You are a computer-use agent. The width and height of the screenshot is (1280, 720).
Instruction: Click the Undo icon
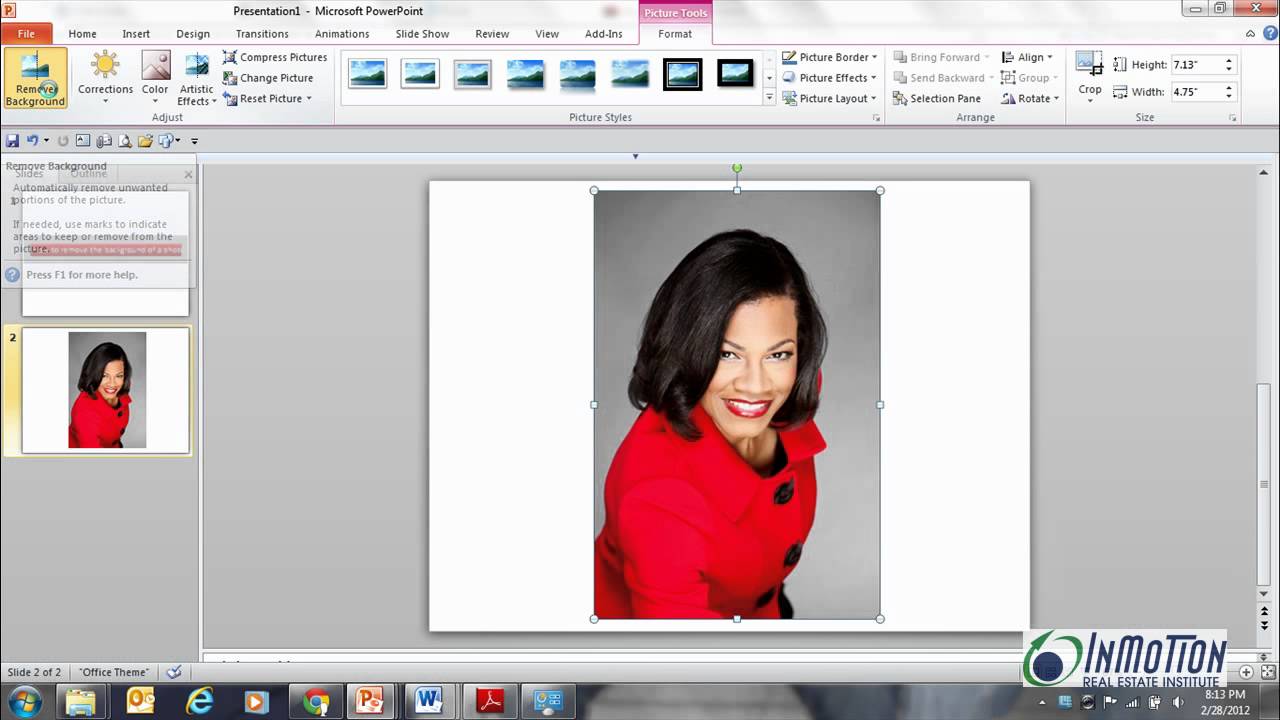coord(32,141)
